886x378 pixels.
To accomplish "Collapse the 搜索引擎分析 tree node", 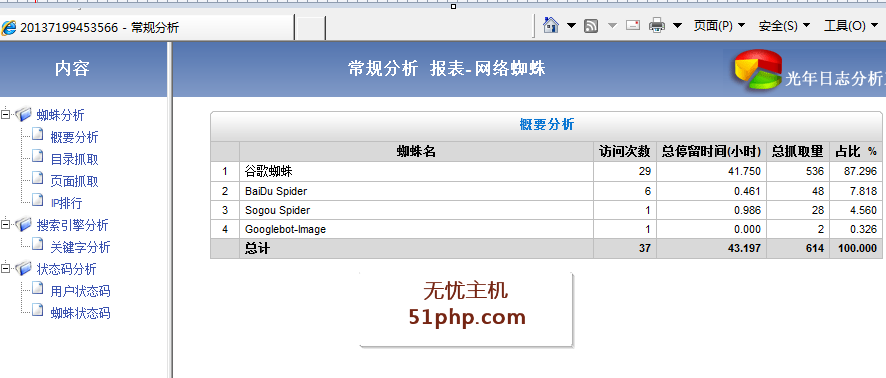I will click(6, 224).
